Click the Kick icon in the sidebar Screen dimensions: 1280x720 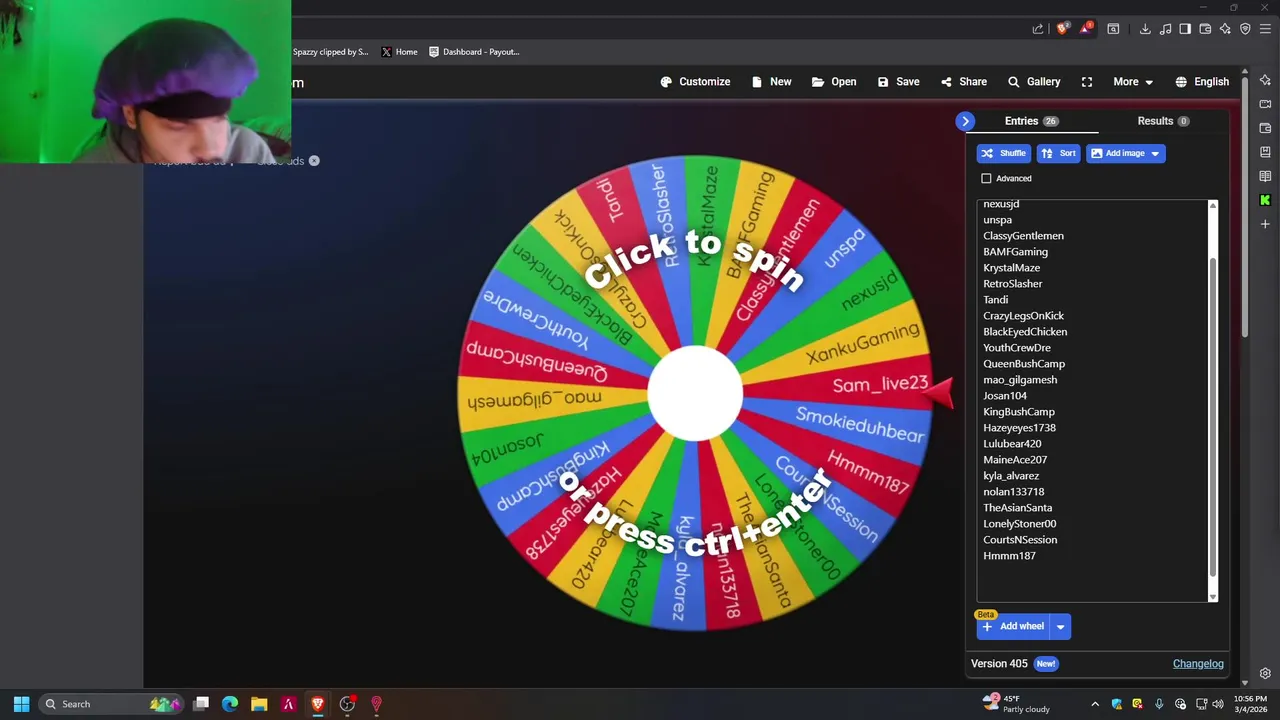(1265, 200)
